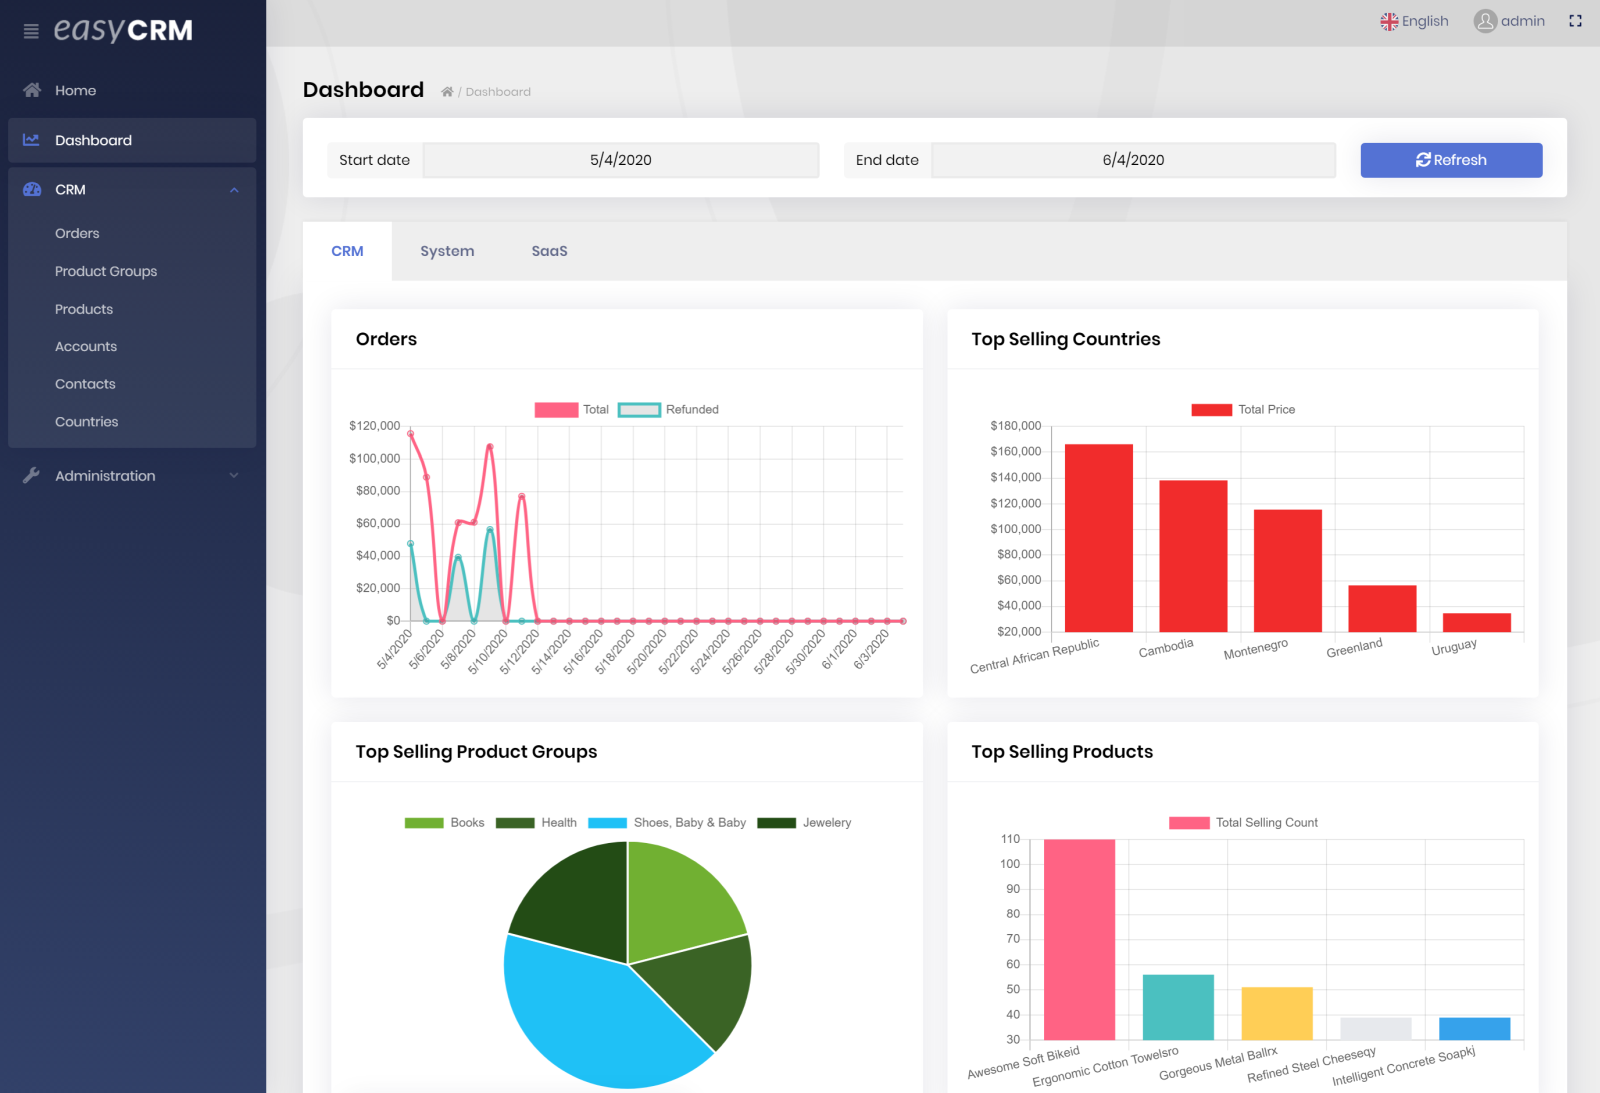This screenshot has width=1600, height=1093.
Task: Click the British flag language icon
Action: (1388, 20)
